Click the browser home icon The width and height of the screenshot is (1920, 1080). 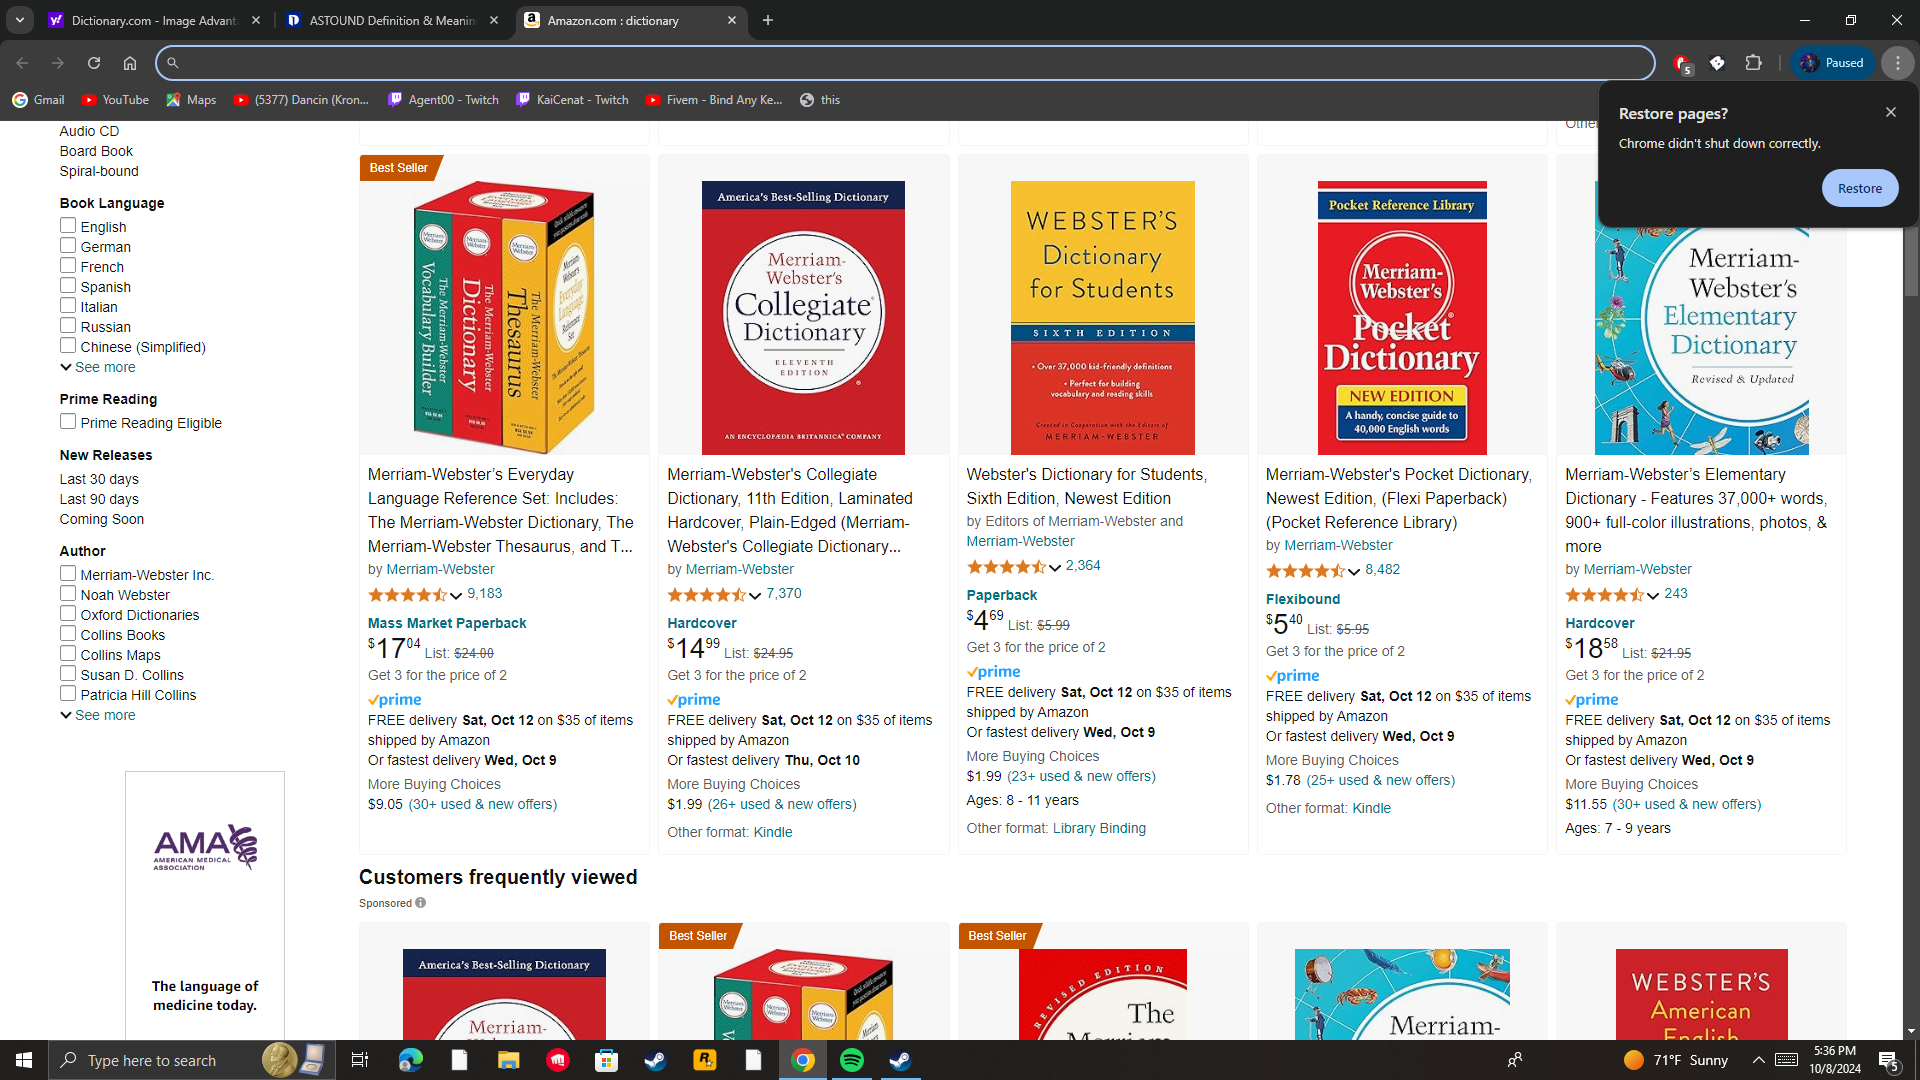(130, 63)
